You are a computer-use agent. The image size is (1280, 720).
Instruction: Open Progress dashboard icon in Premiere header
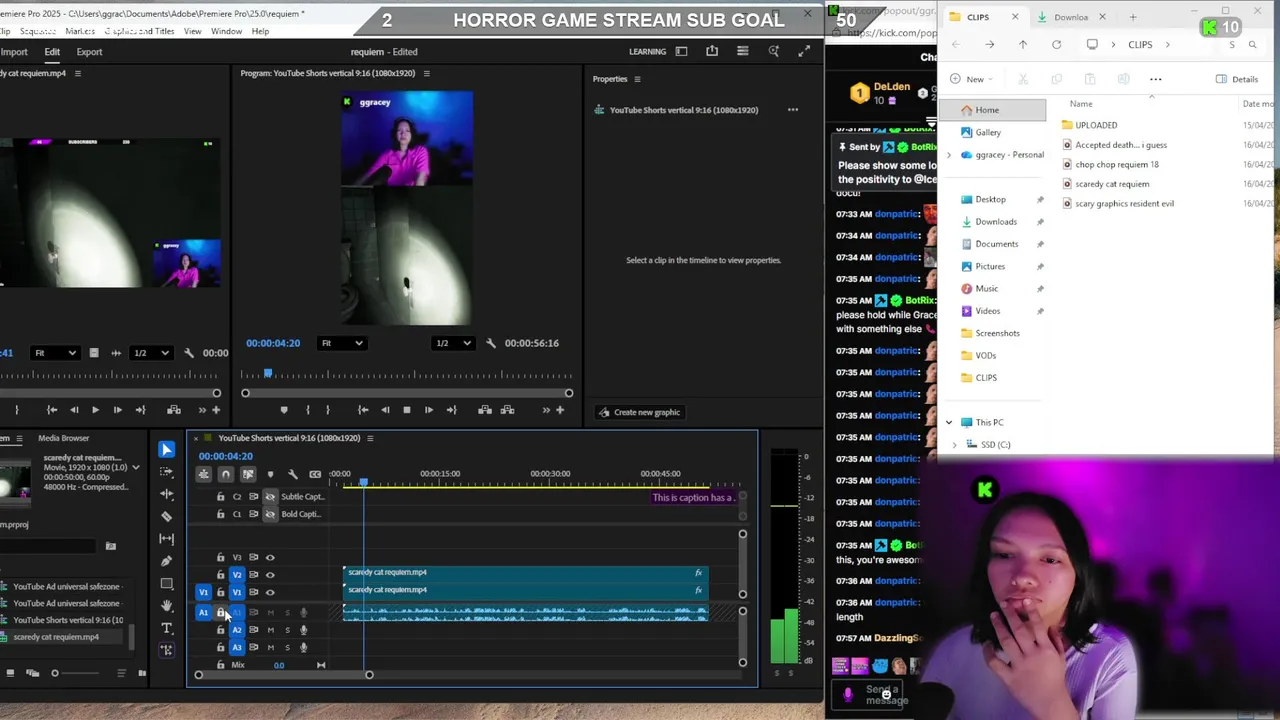[742, 51]
